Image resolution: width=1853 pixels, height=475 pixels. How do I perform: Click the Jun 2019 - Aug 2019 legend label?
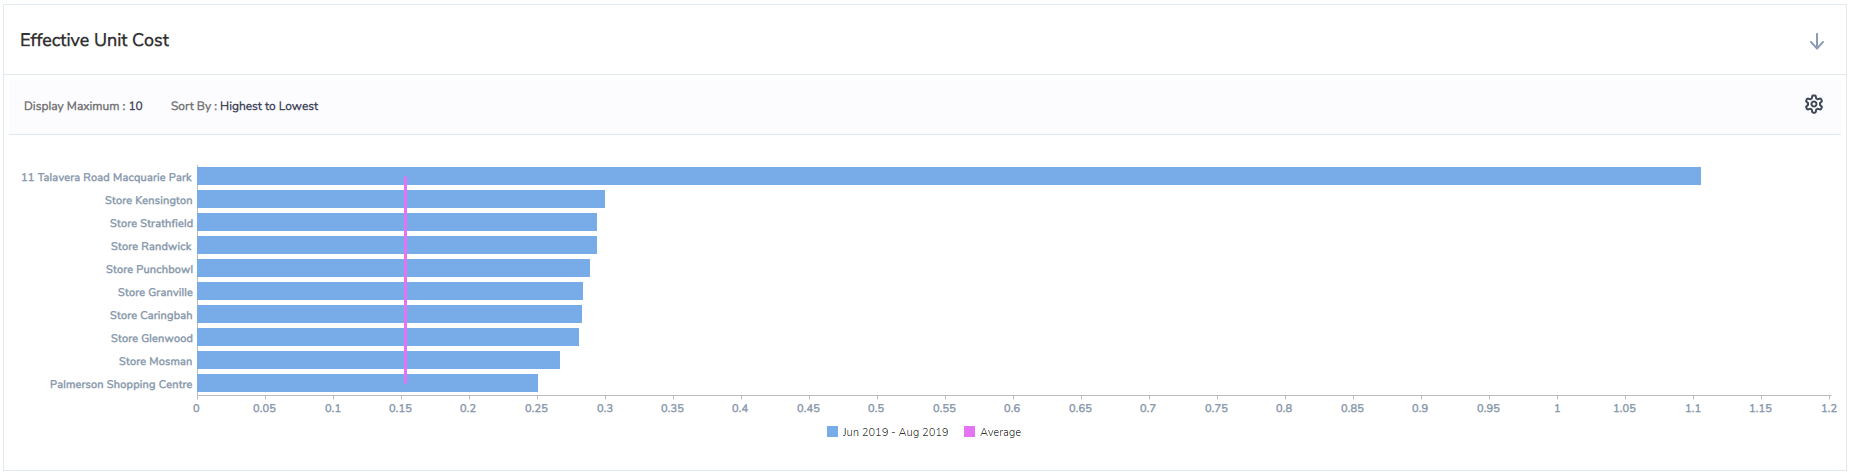[x=895, y=432]
